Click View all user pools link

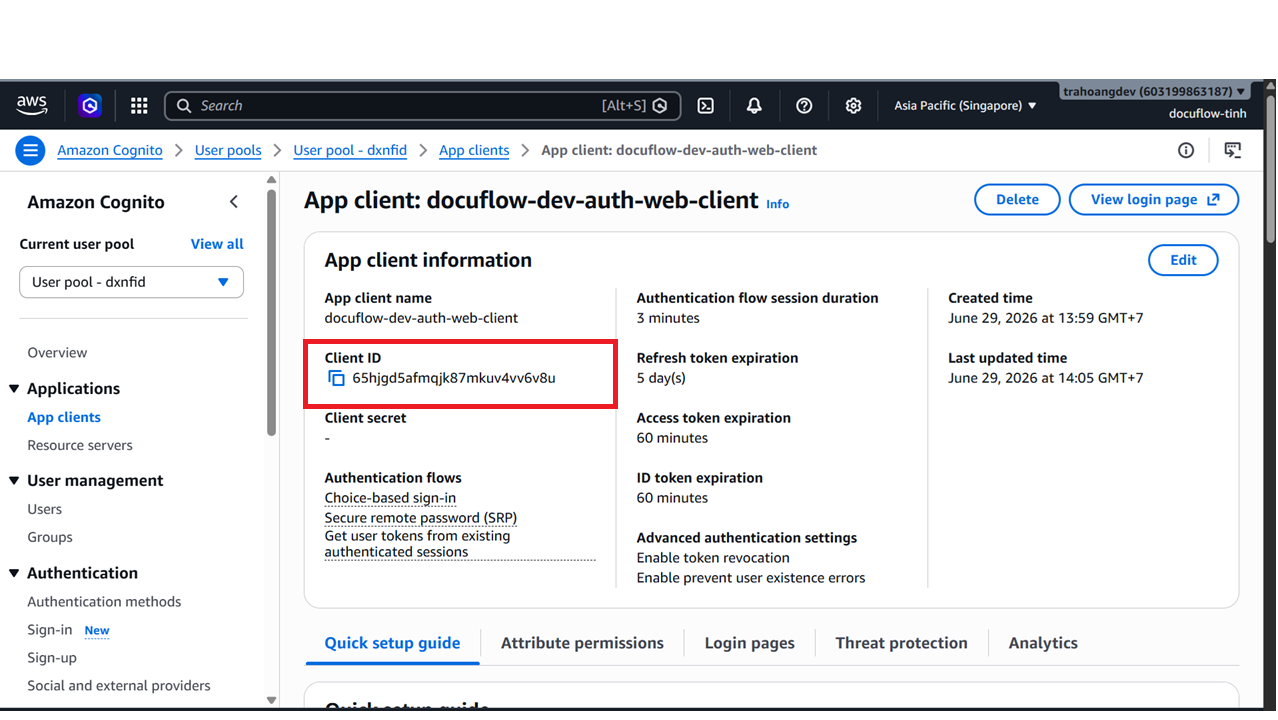(217, 244)
